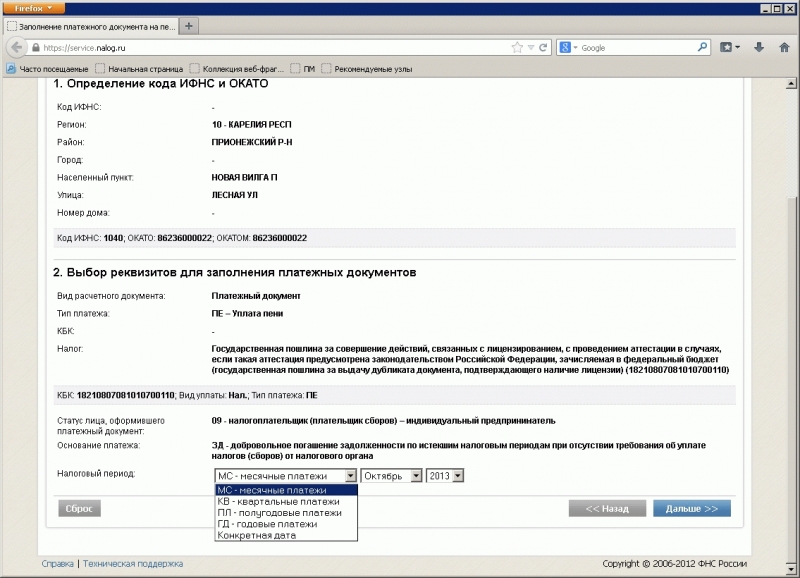Open the "Начальная страница" bookmark
Image resolution: width=800 pixels, height=578 pixels.
(x=141, y=70)
